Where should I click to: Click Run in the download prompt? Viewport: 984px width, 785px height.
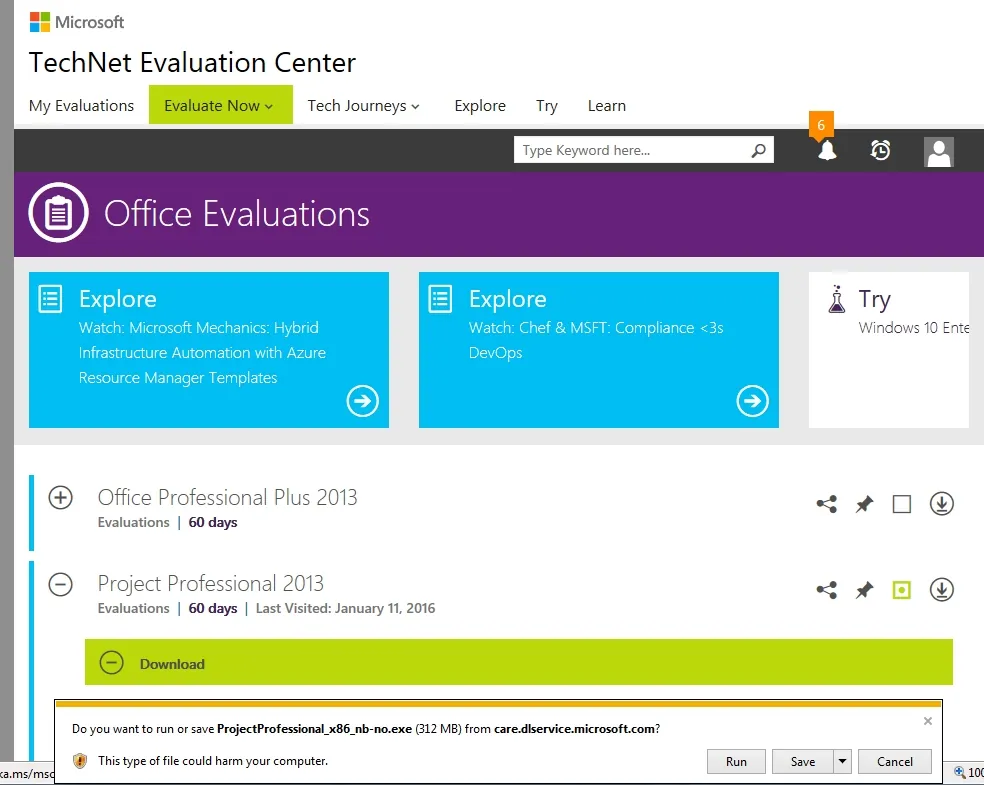[x=736, y=761]
